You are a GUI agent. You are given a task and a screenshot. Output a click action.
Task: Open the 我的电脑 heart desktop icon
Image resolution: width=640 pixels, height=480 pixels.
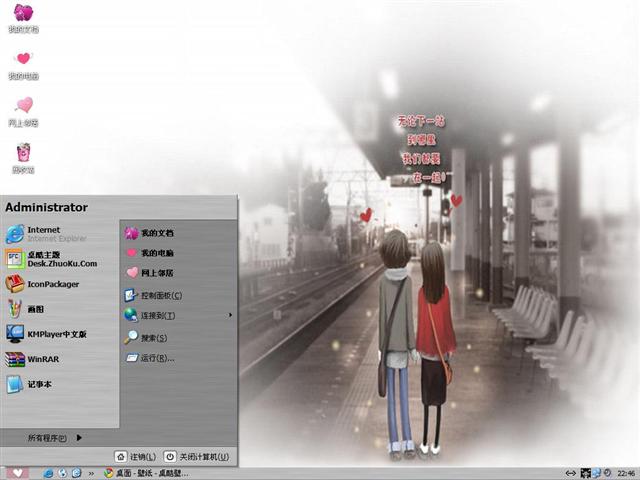pyautogui.click(x=23, y=64)
